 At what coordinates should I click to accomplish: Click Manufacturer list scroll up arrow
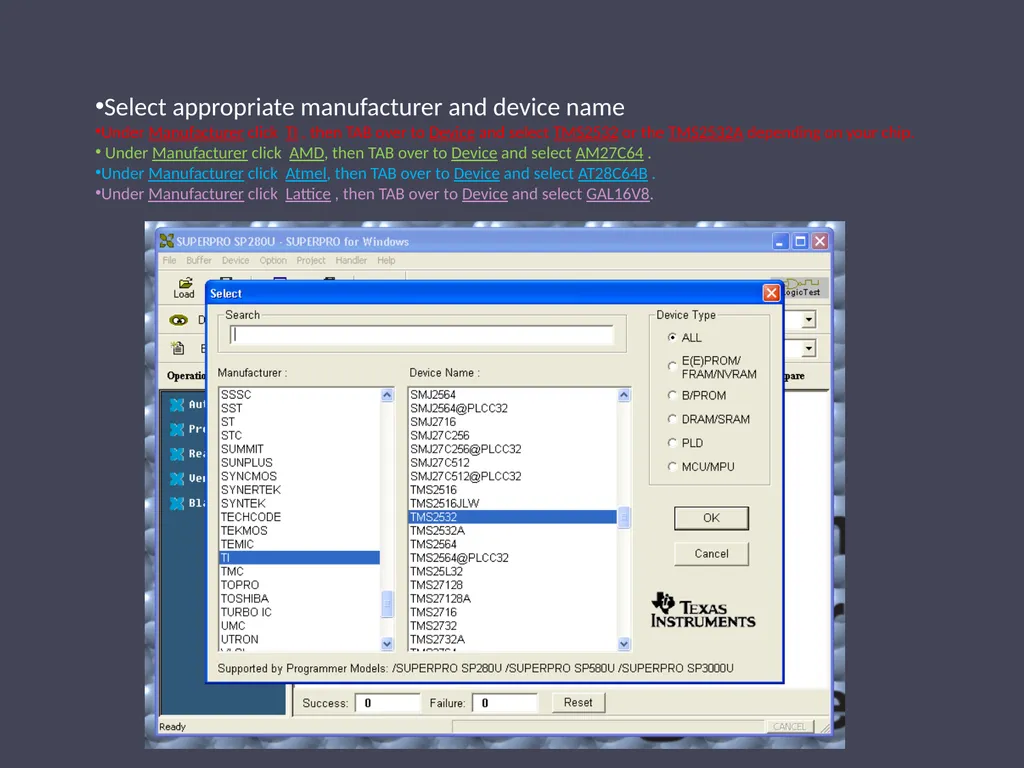click(x=387, y=394)
